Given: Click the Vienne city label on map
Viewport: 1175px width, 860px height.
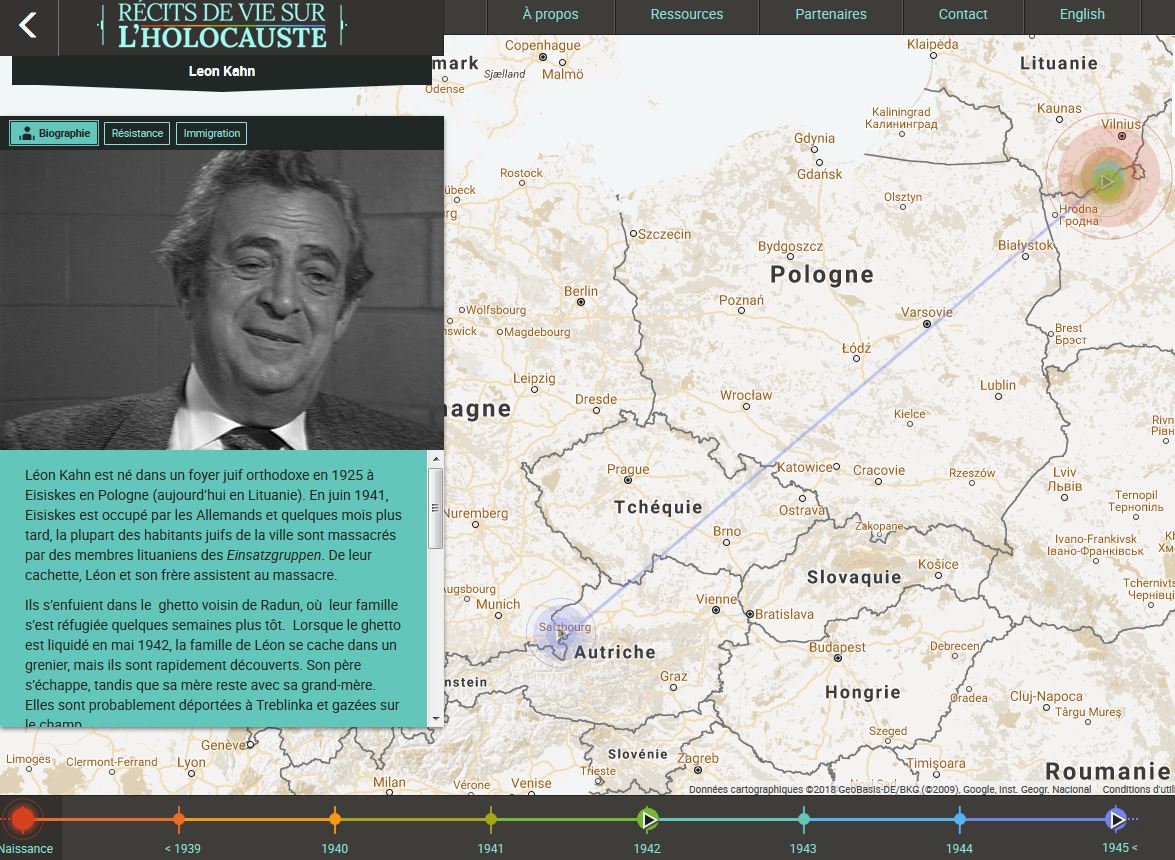Looking at the screenshot, I should coord(716,599).
